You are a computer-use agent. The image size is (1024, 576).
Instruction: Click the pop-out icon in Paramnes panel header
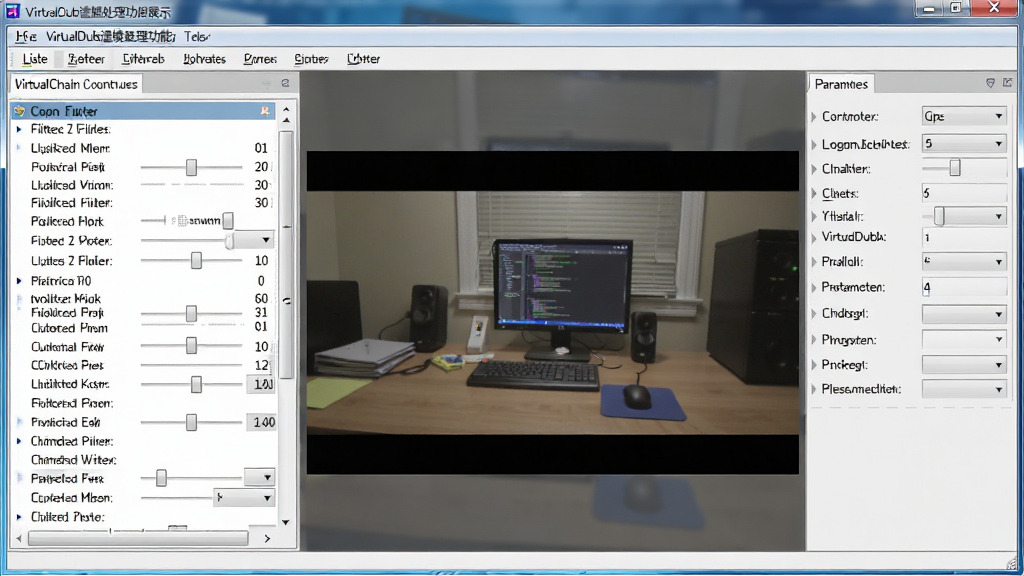(1008, 82)
